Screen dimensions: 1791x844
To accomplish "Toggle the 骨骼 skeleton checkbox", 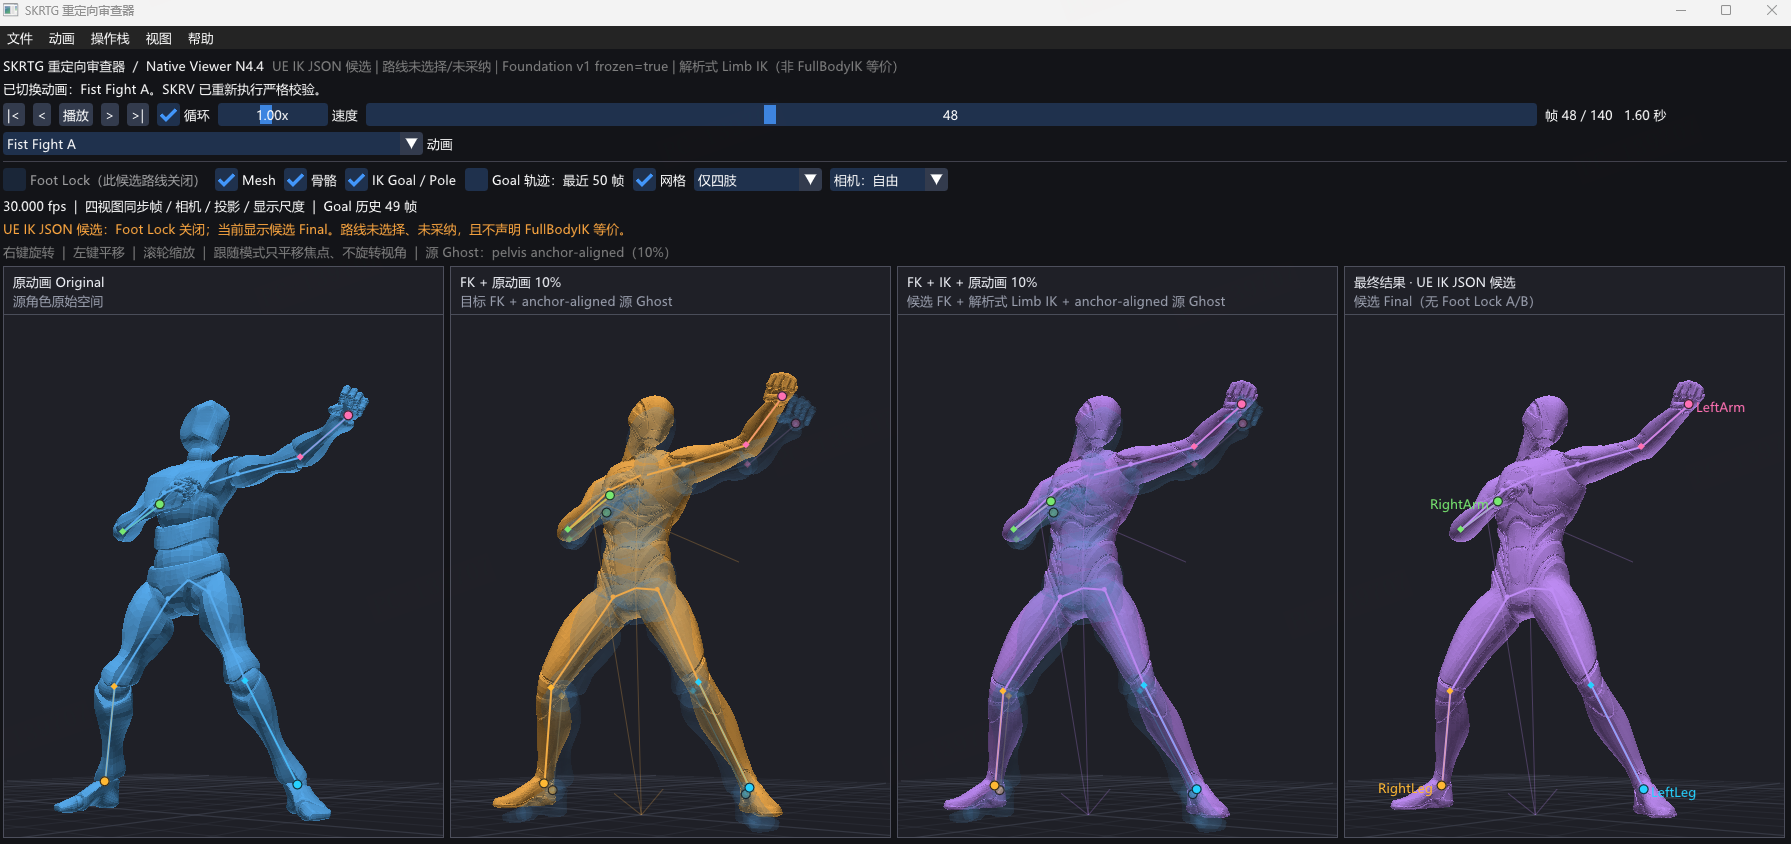I will [x=296, y=180].
